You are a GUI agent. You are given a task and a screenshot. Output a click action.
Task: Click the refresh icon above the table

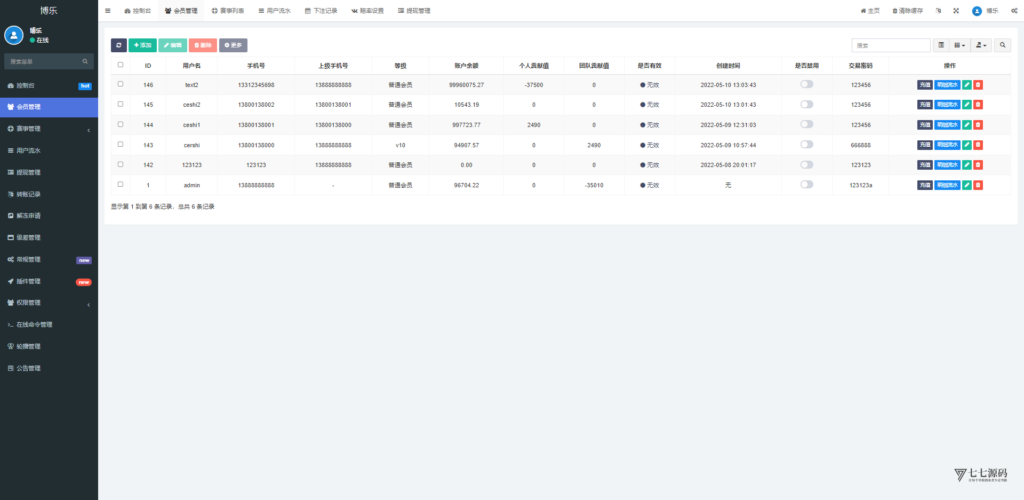(119, 45)
